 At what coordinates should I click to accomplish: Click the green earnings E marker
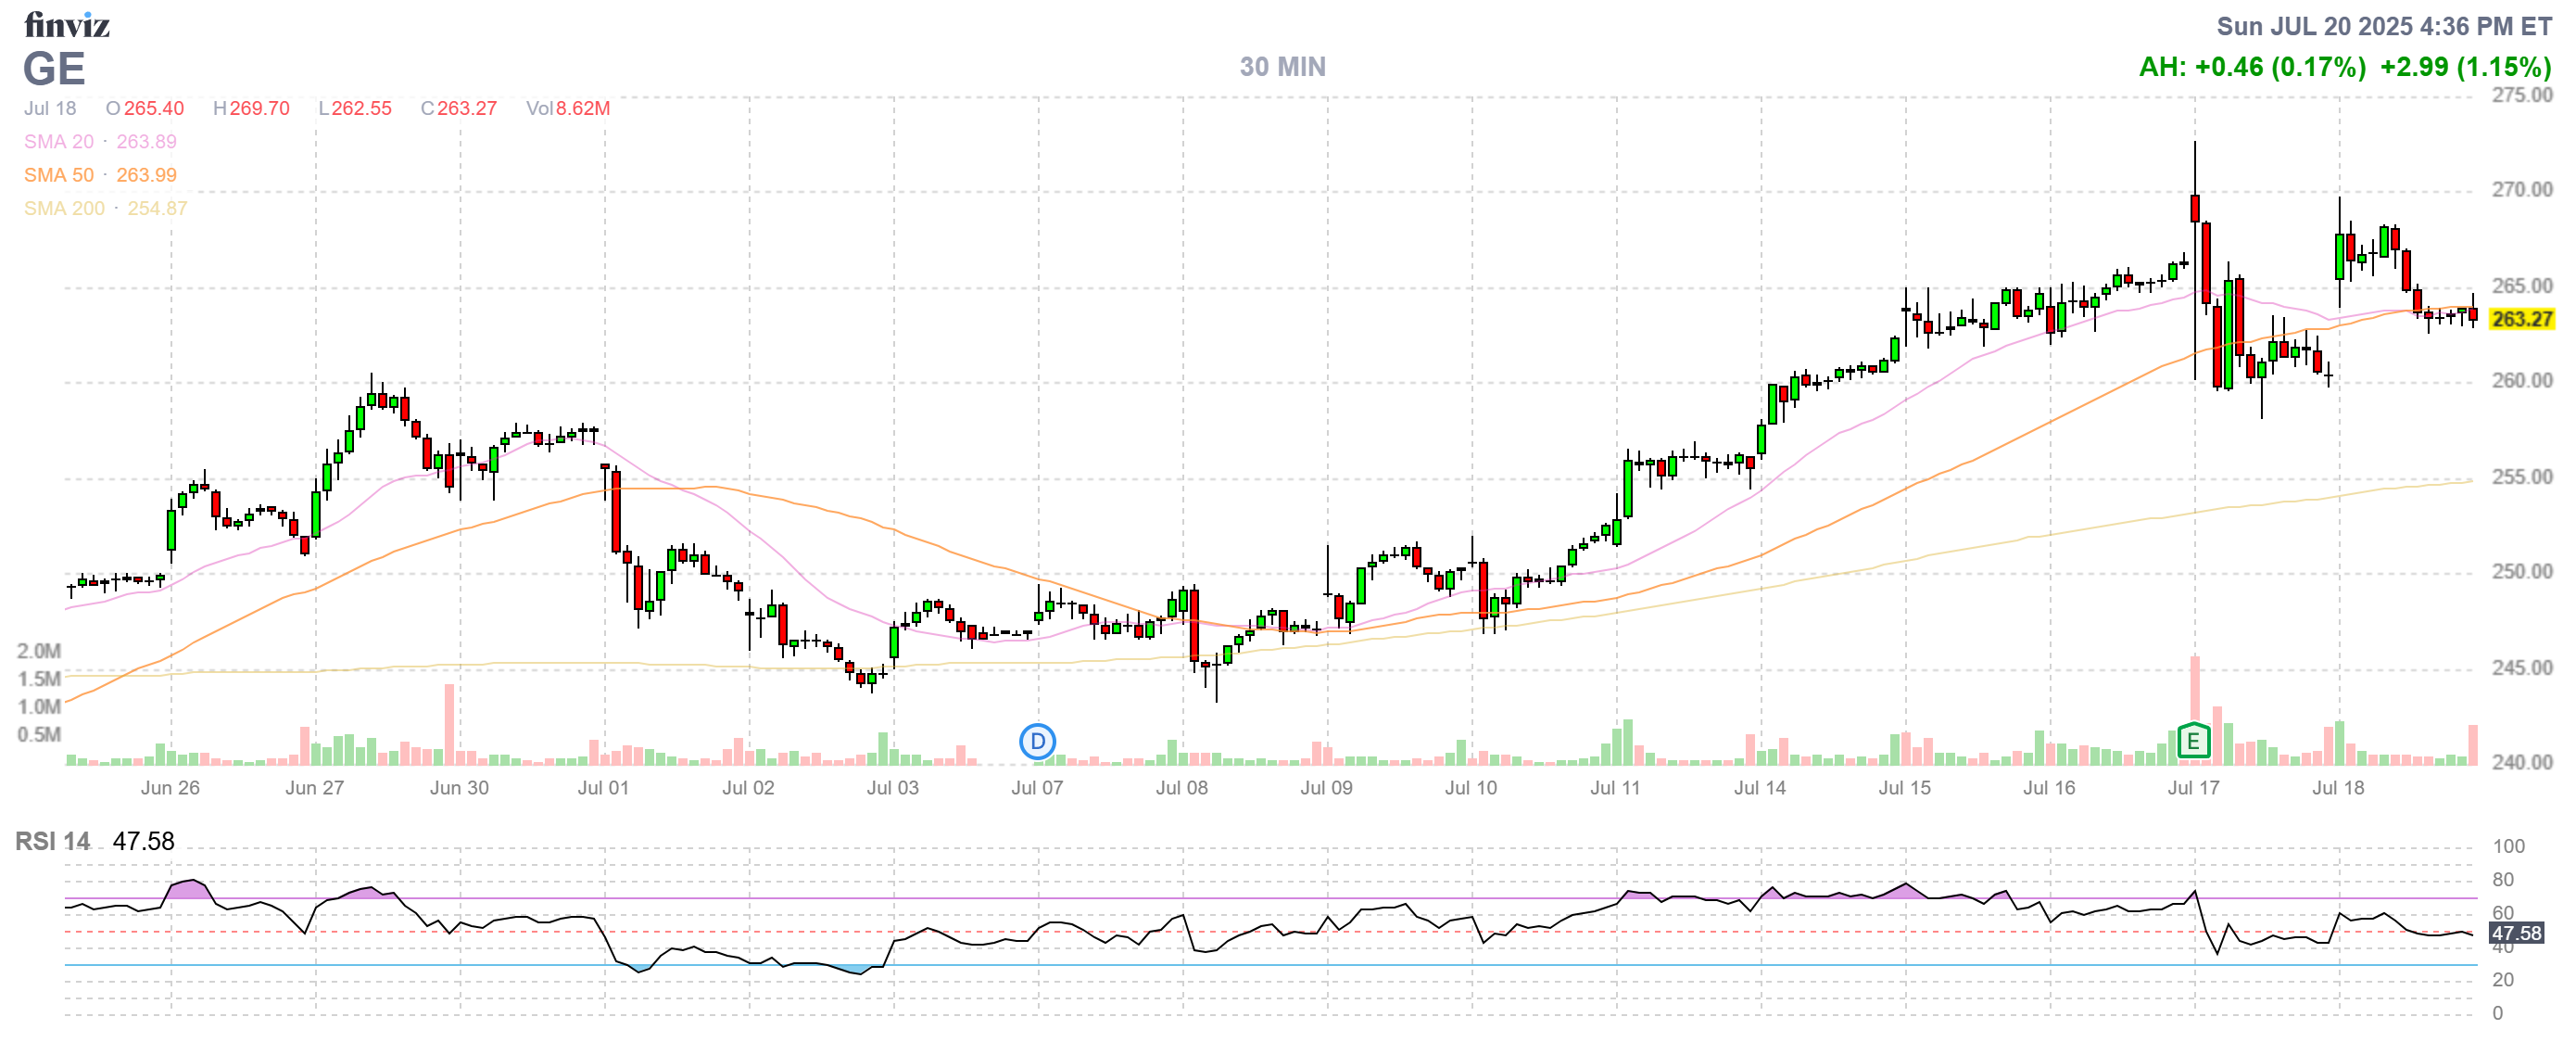(2192, 741)
